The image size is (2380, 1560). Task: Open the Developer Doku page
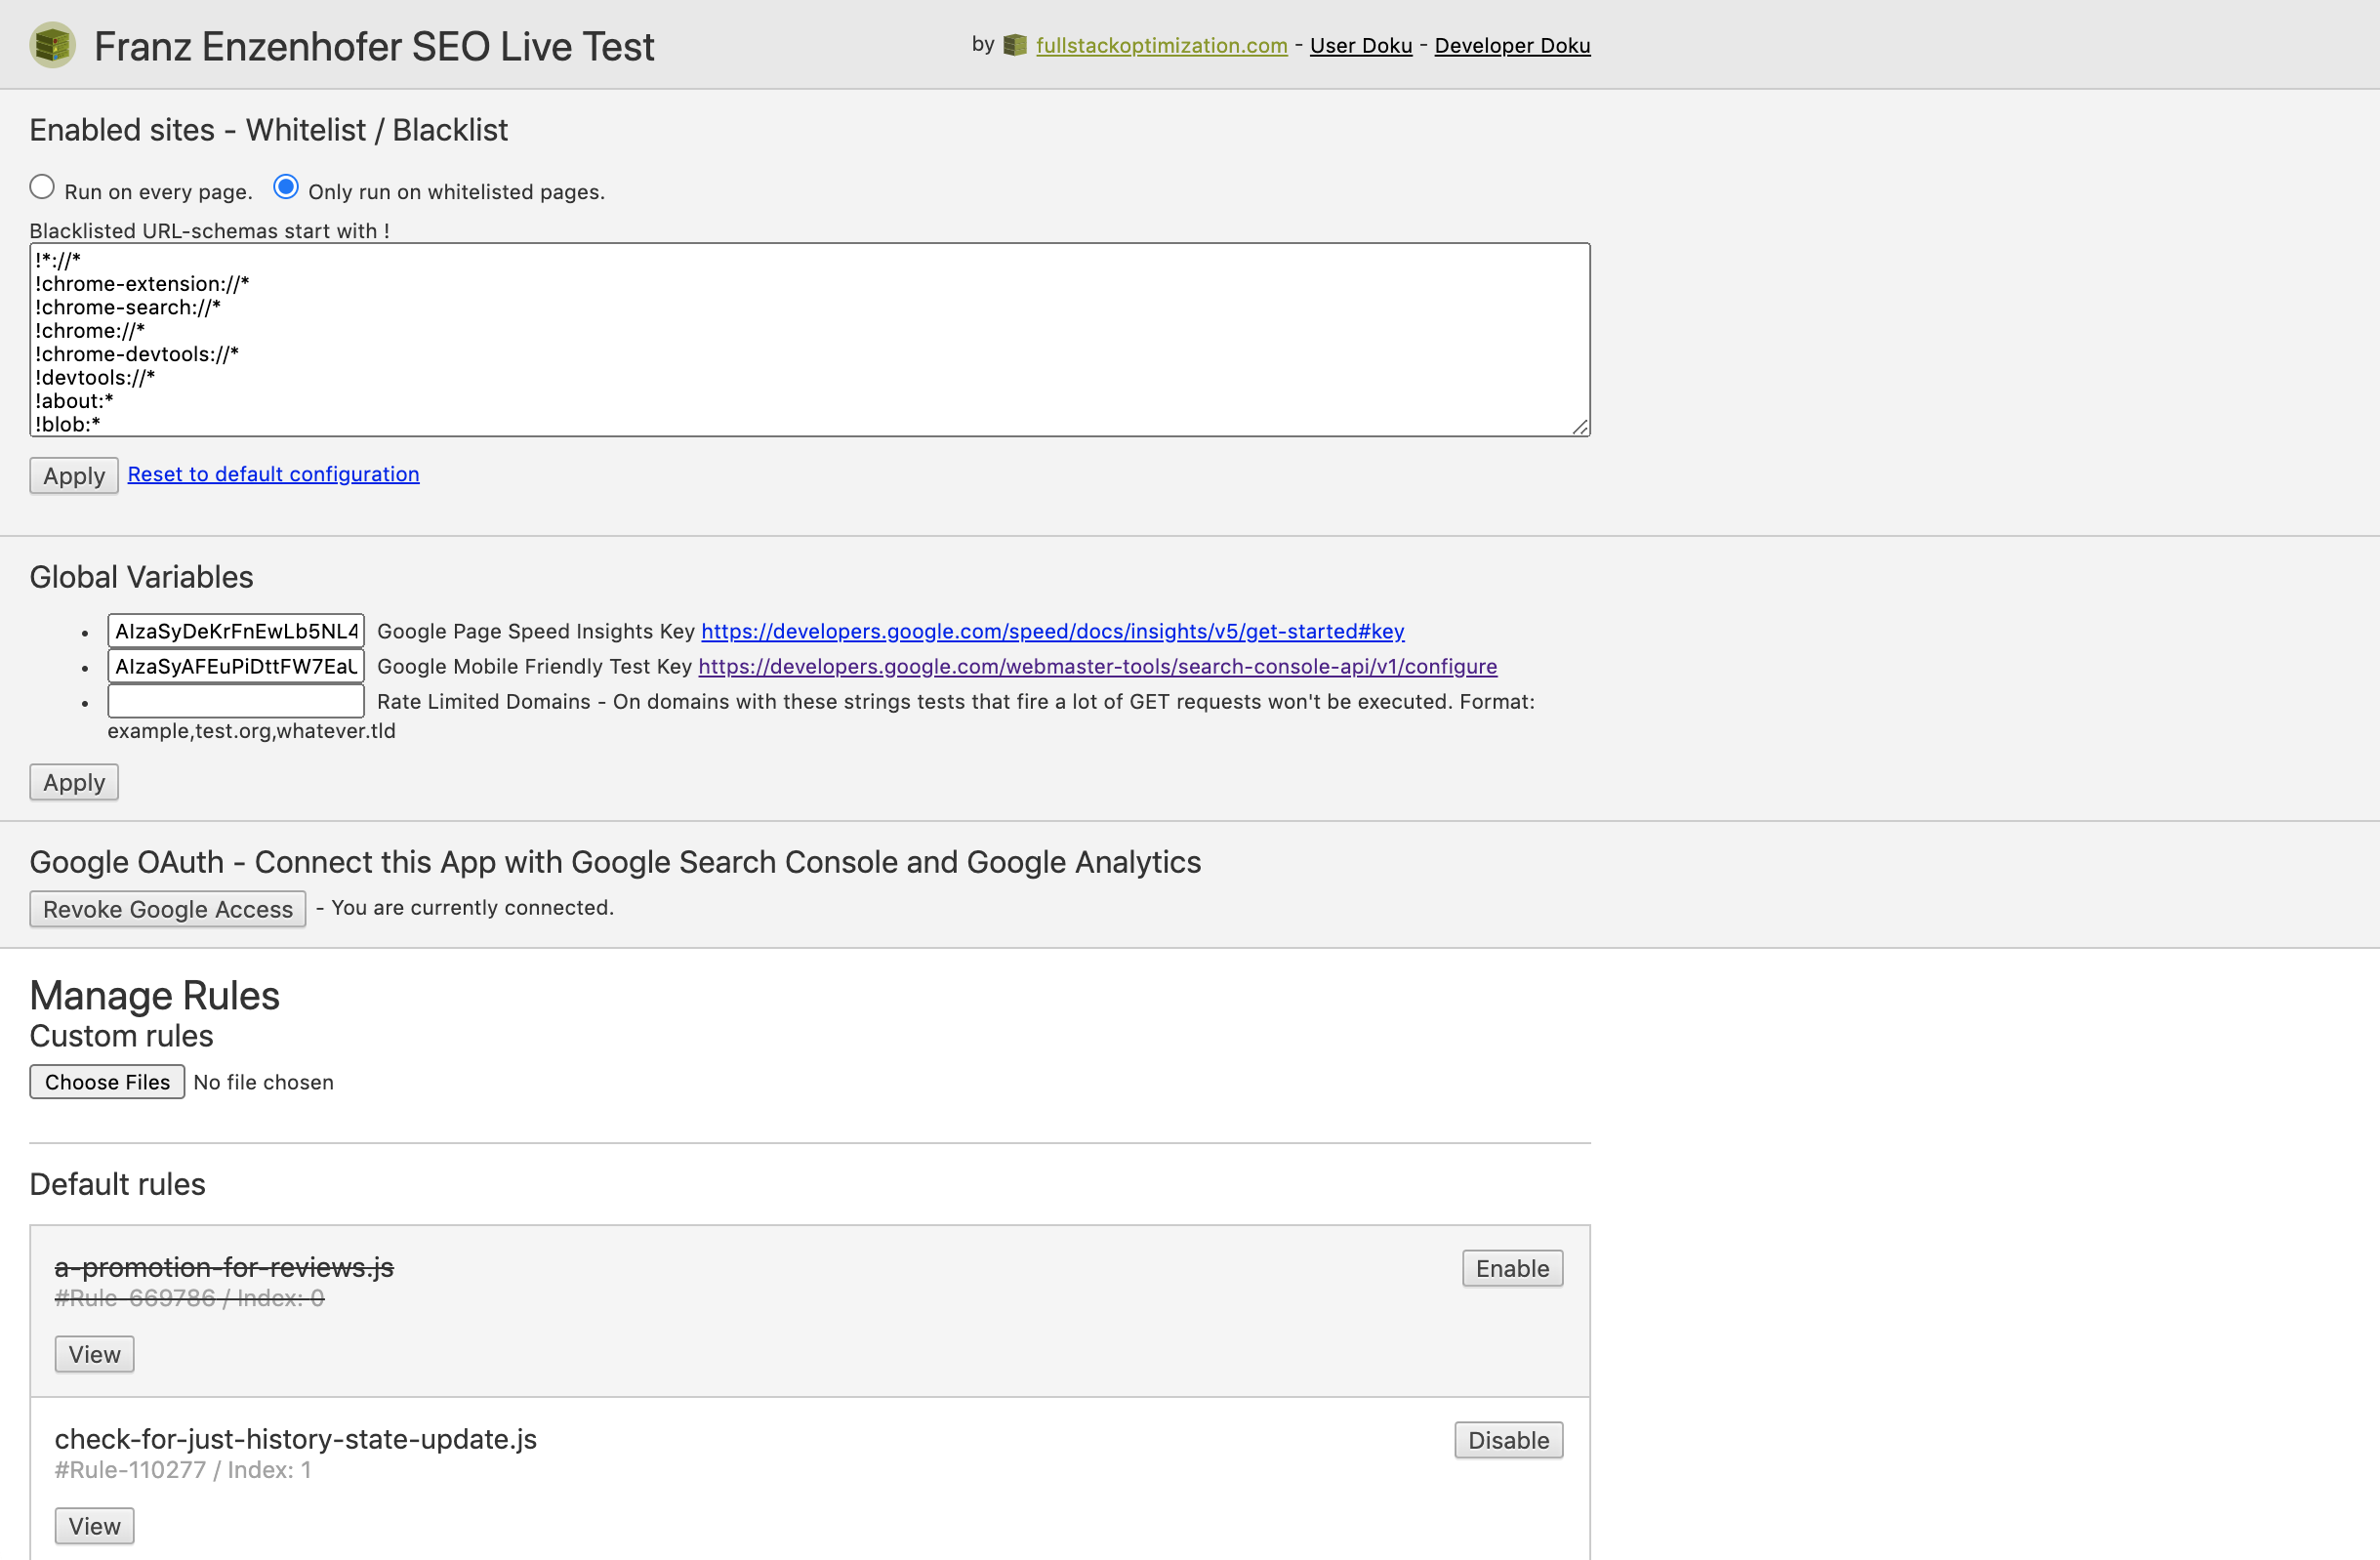pos(1512,45)
